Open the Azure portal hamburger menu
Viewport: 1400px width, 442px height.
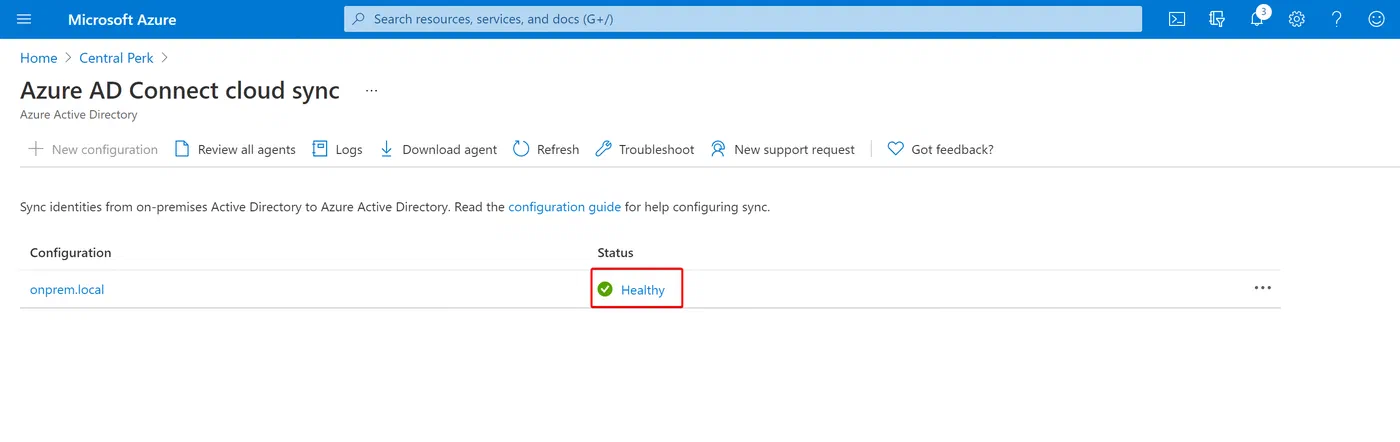tap(24, 19)
